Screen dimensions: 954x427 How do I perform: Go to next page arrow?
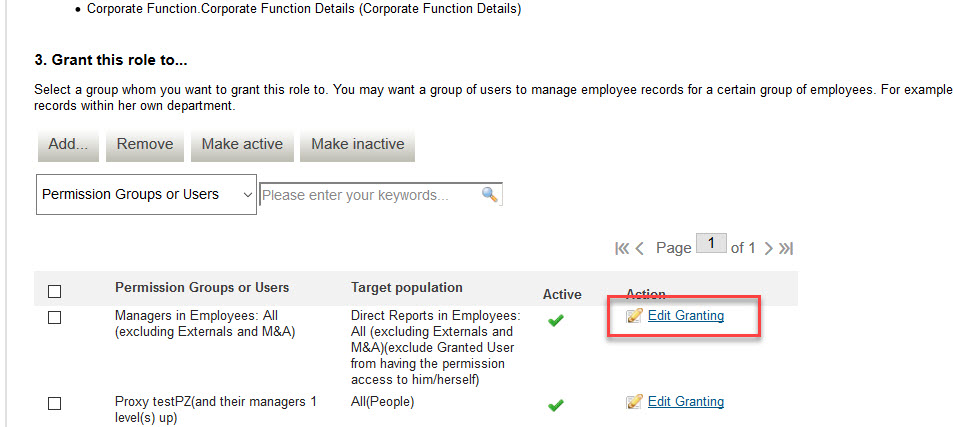point(768,248)
